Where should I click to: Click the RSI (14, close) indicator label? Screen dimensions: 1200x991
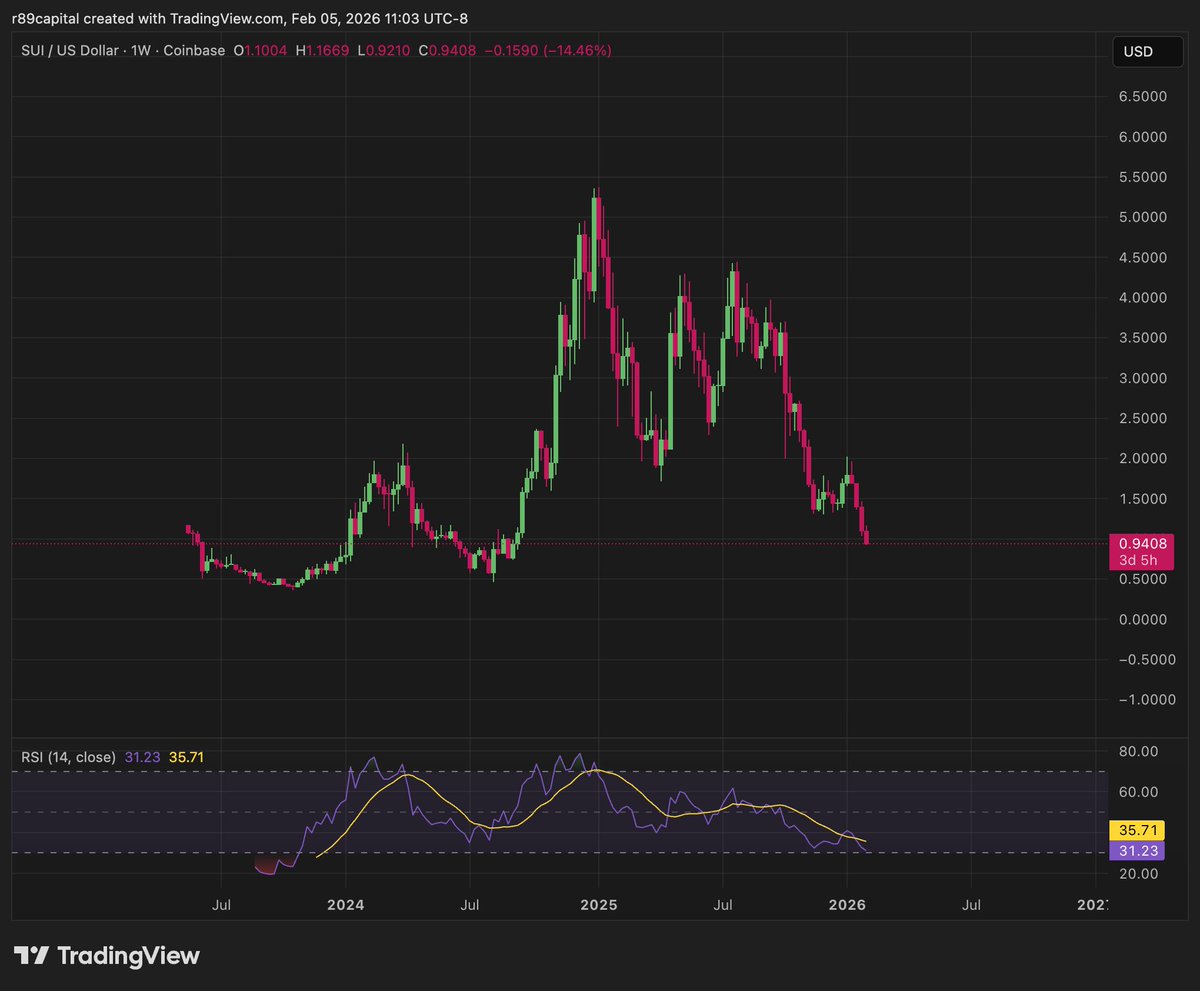pyautogui.click(x=68, y=757)
